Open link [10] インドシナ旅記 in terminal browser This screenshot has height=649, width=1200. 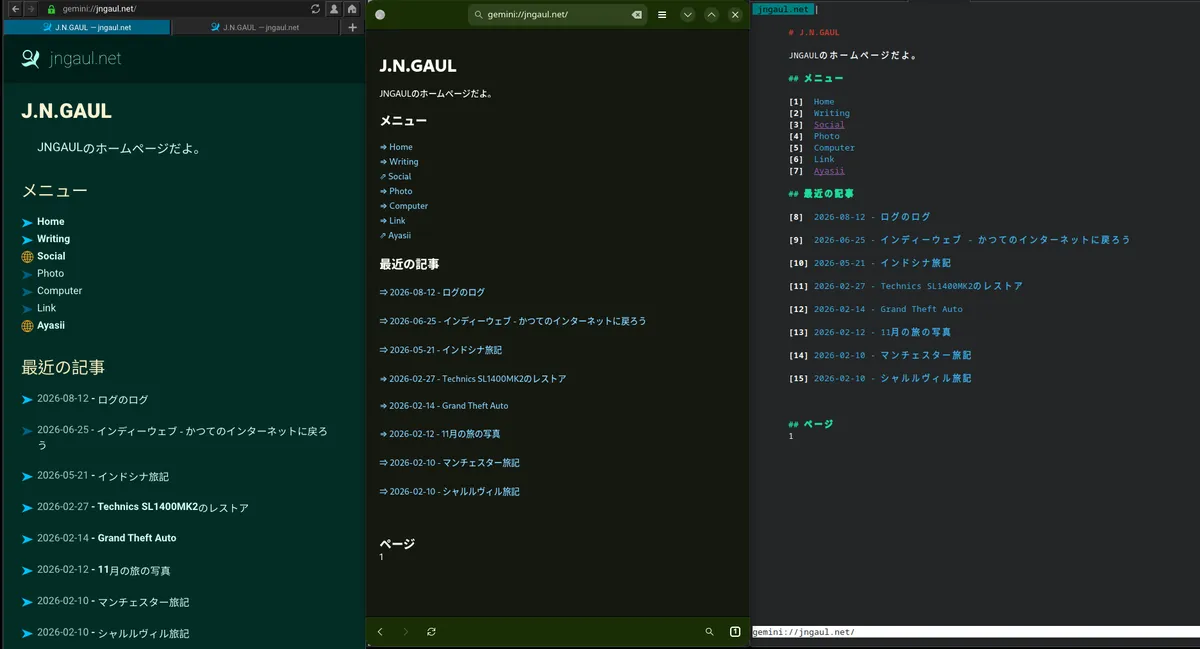(x=882, y=263)
